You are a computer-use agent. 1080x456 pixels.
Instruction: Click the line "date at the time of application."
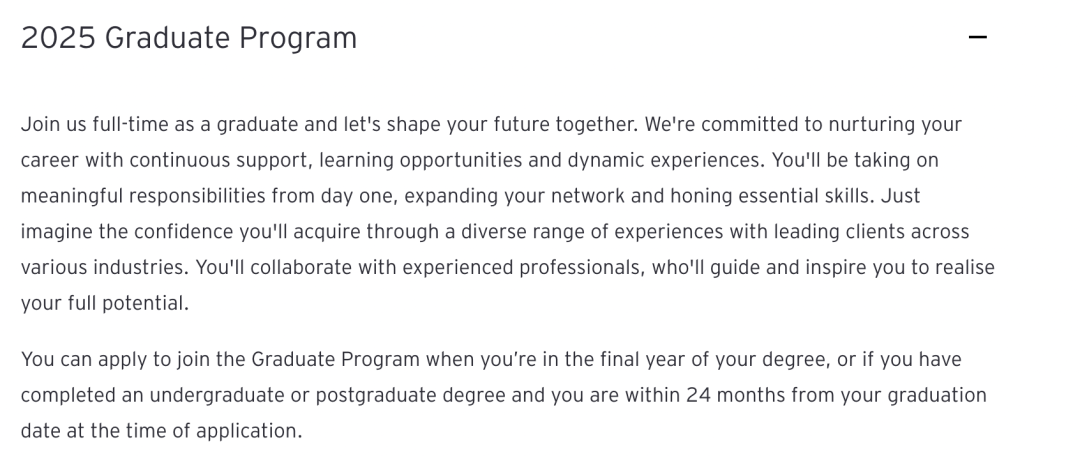tap(161, 431)
